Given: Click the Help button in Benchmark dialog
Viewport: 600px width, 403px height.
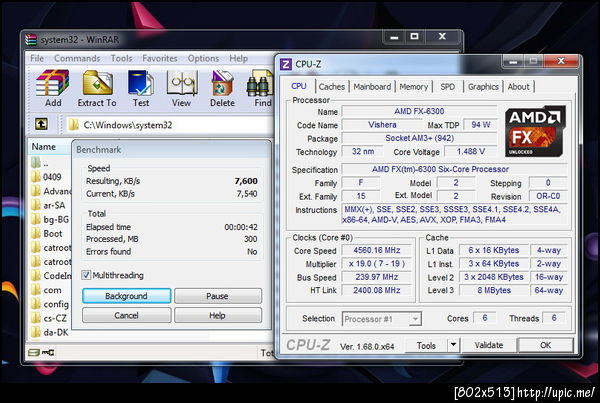Looking at the screenshot, I should point(218,315).
